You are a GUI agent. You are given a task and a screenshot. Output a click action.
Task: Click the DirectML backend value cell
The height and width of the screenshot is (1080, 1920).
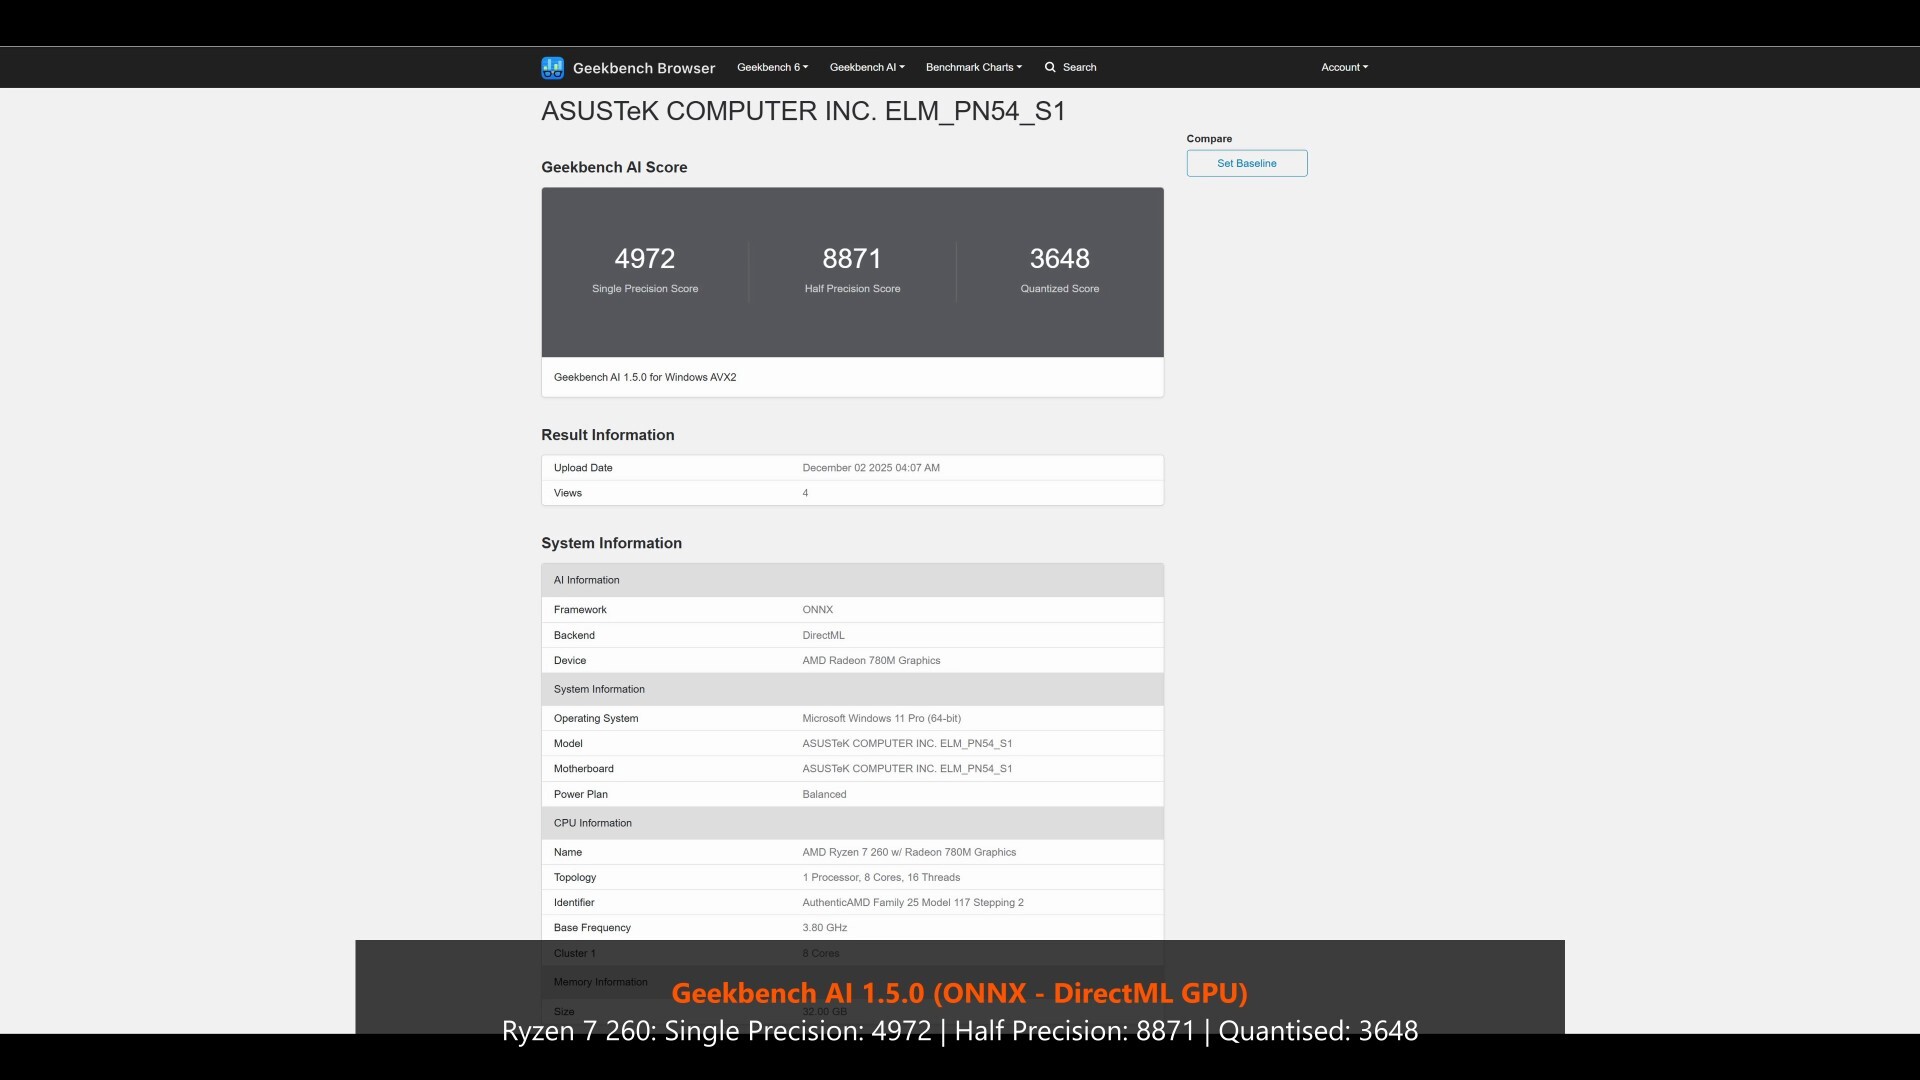[824, 635]
